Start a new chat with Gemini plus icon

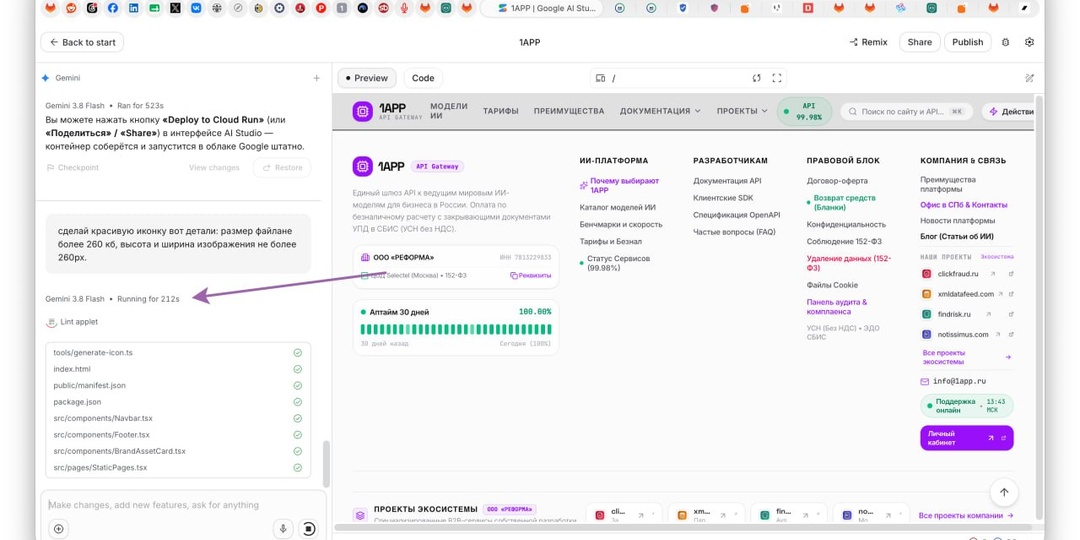click(317, 79)
